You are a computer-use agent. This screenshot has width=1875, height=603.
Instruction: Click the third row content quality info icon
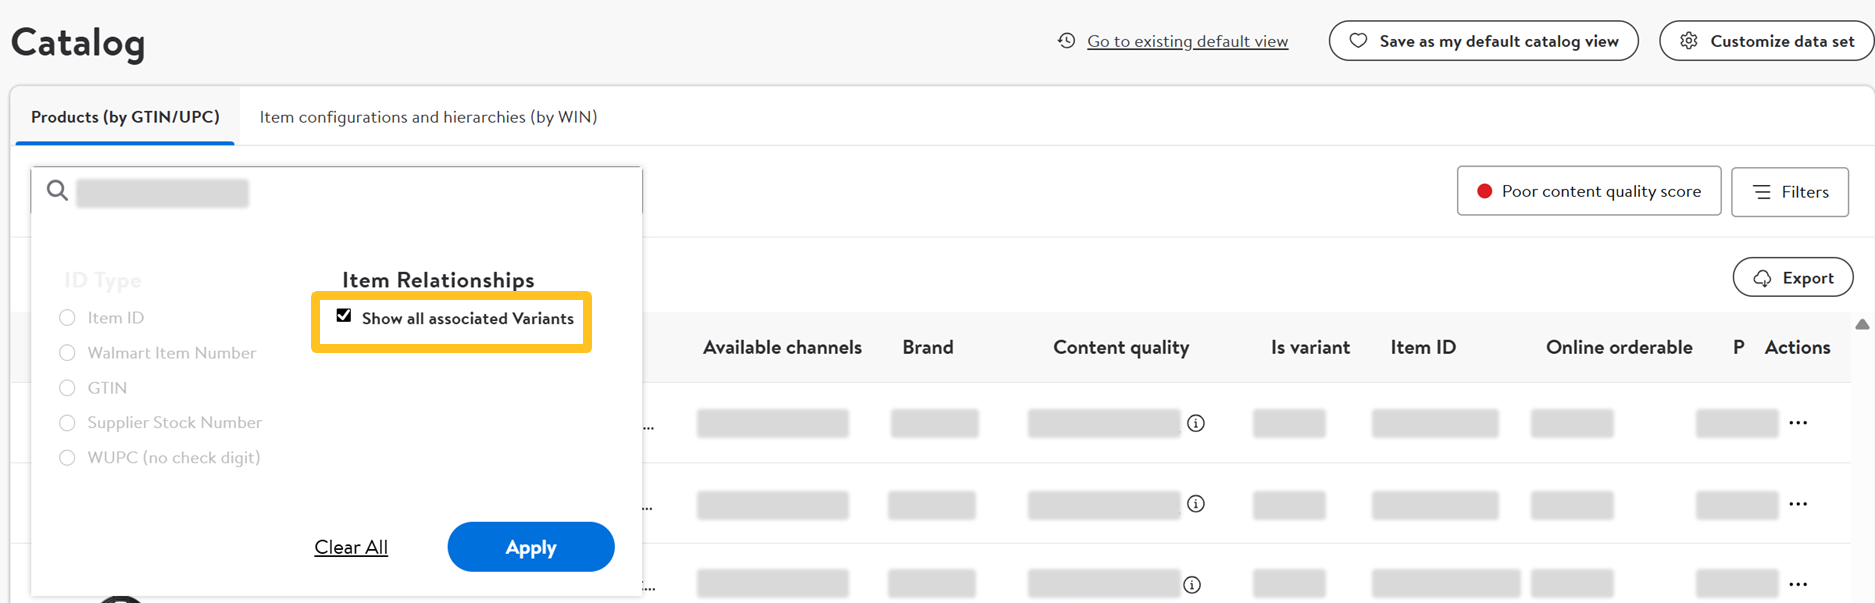1192,585
